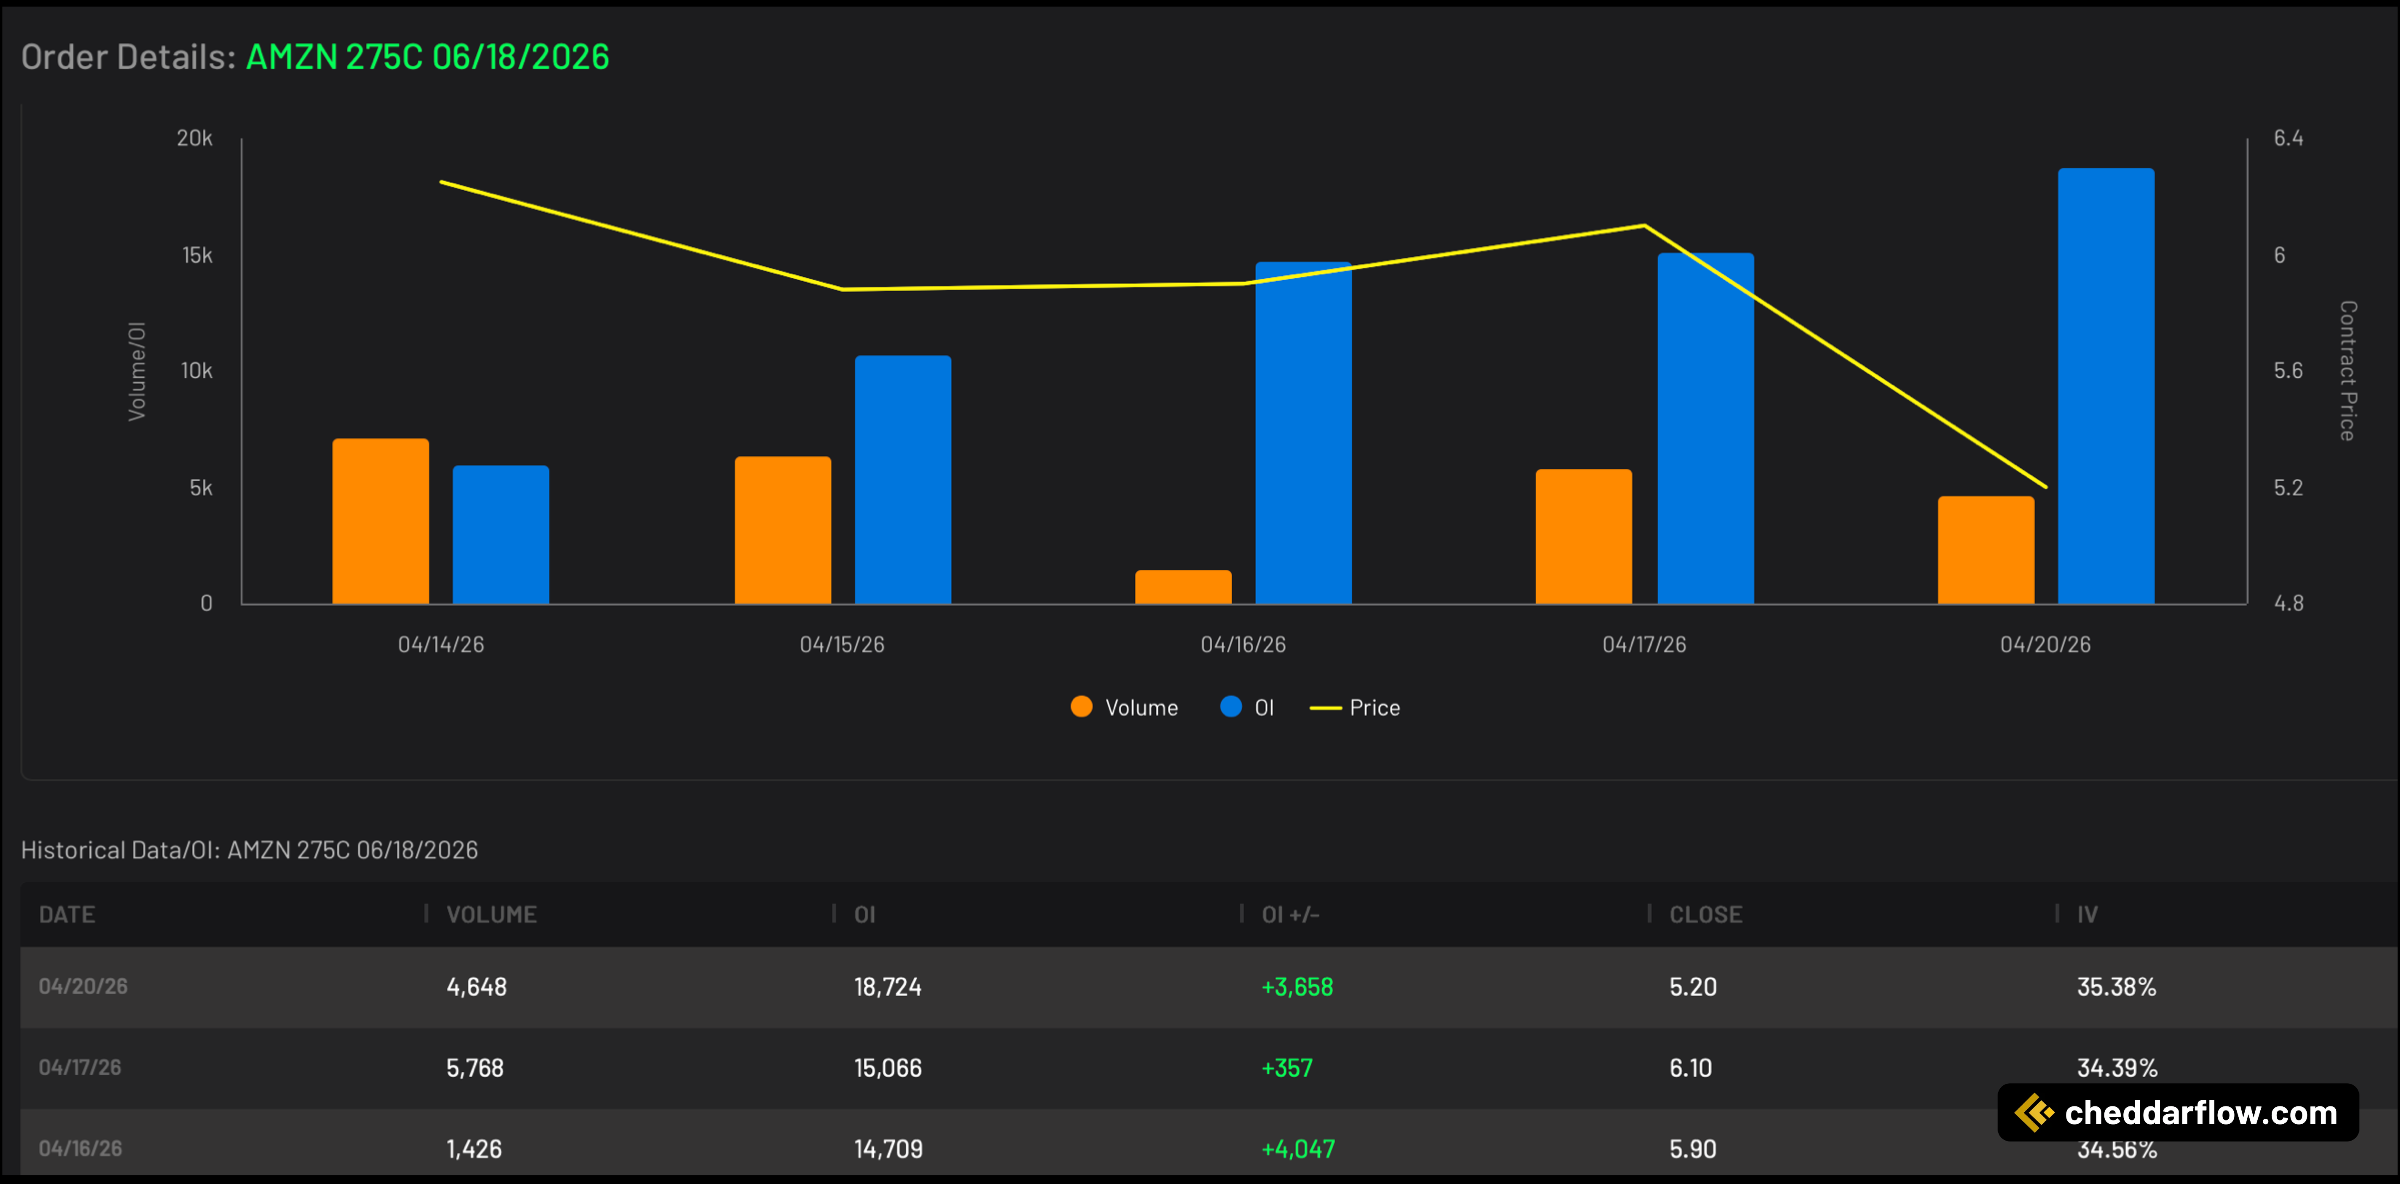Select the small orange volume bar for 04/16/26
The height and width of the screenshot is (1184, 2400).
click(1183, 587)
